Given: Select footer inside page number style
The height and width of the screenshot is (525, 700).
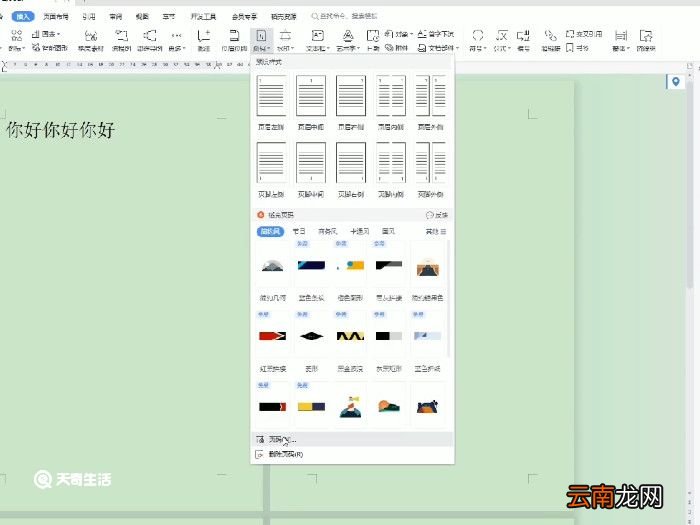Looking at the screenshot, I should tap(391, 170).
